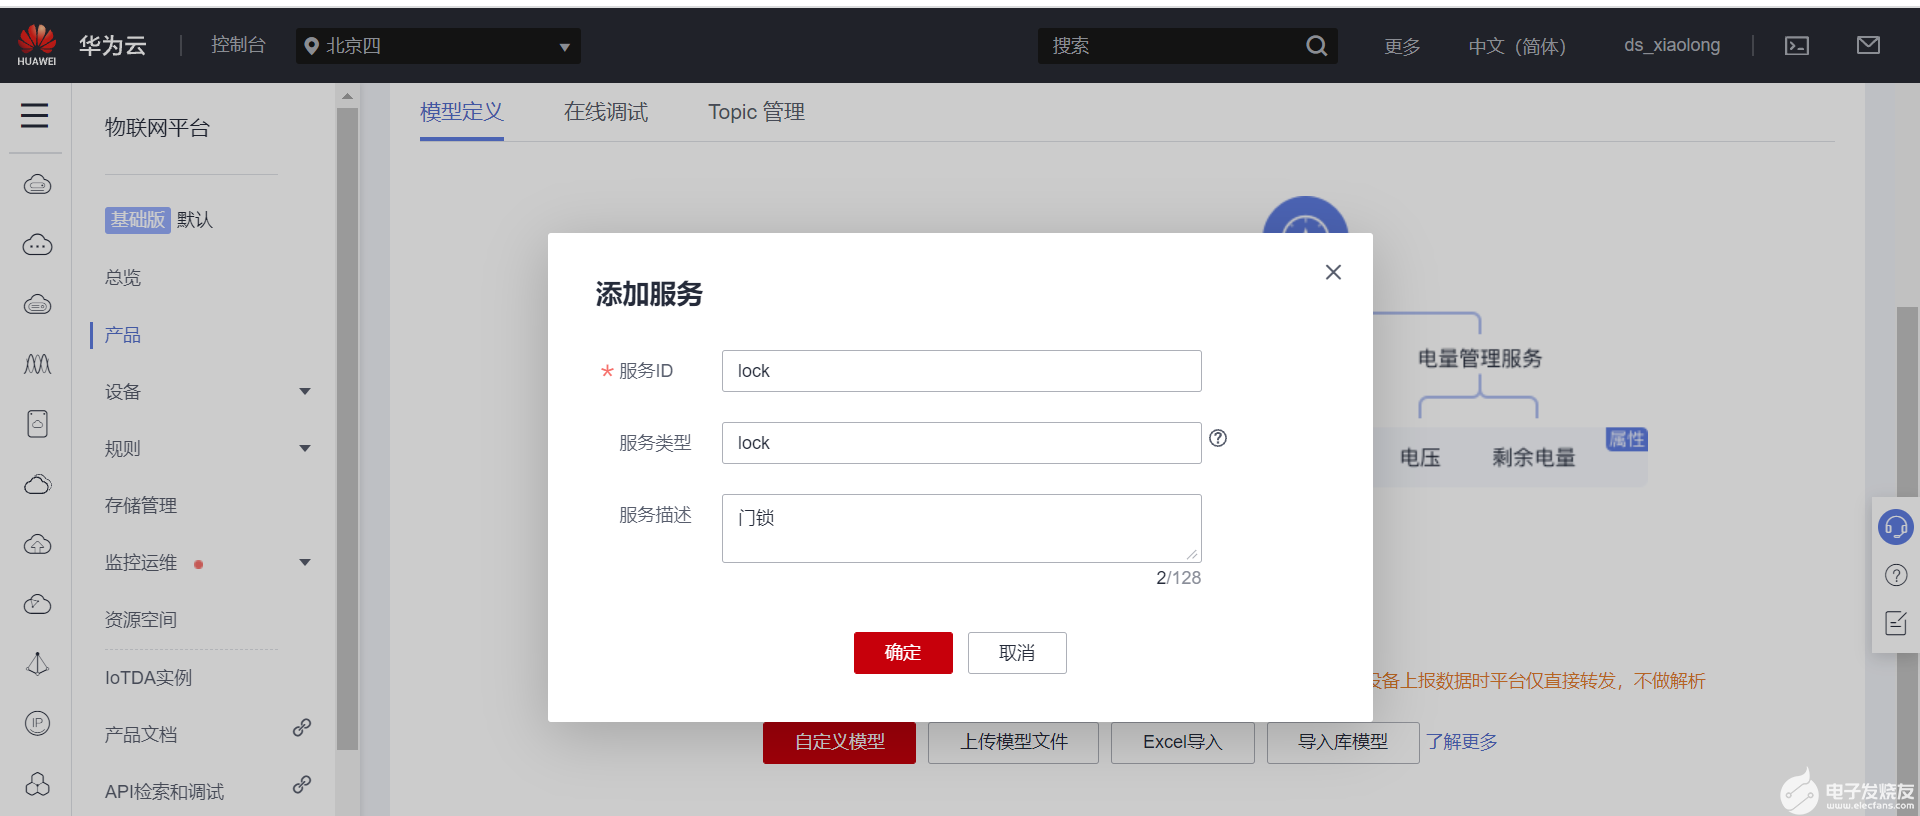Expand the 设备 menu

coord(305,392)
